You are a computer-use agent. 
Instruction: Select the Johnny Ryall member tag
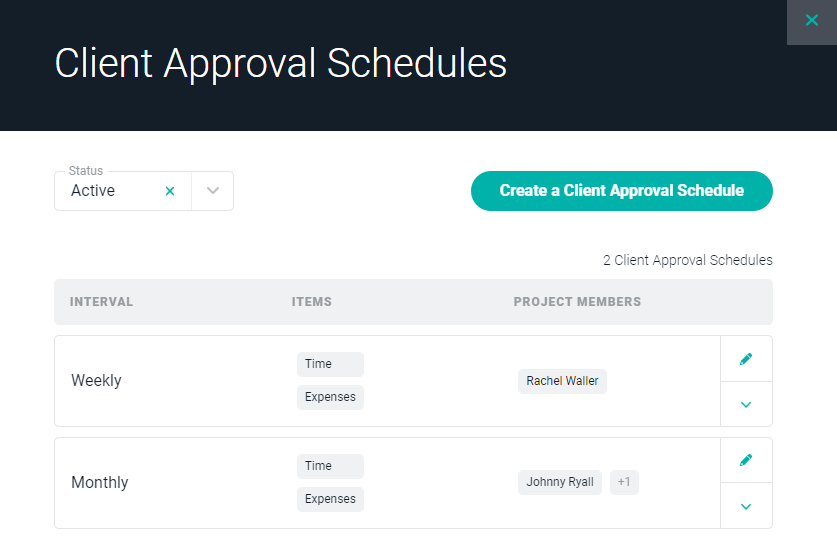pos(559,482)
